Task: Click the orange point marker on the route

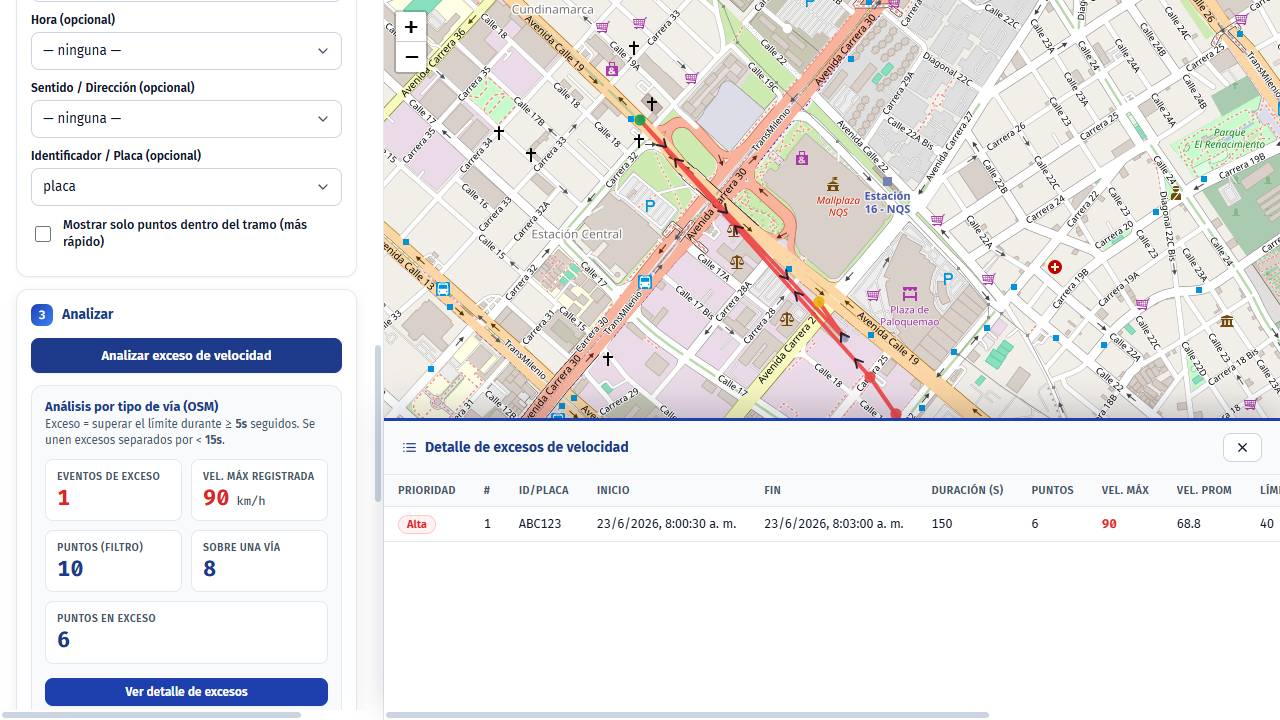Action: pos(820,302)
